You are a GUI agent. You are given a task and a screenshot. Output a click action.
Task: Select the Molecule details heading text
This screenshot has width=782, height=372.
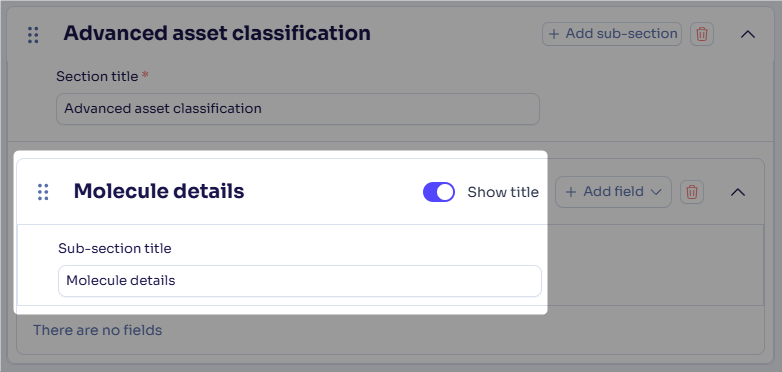159,191
